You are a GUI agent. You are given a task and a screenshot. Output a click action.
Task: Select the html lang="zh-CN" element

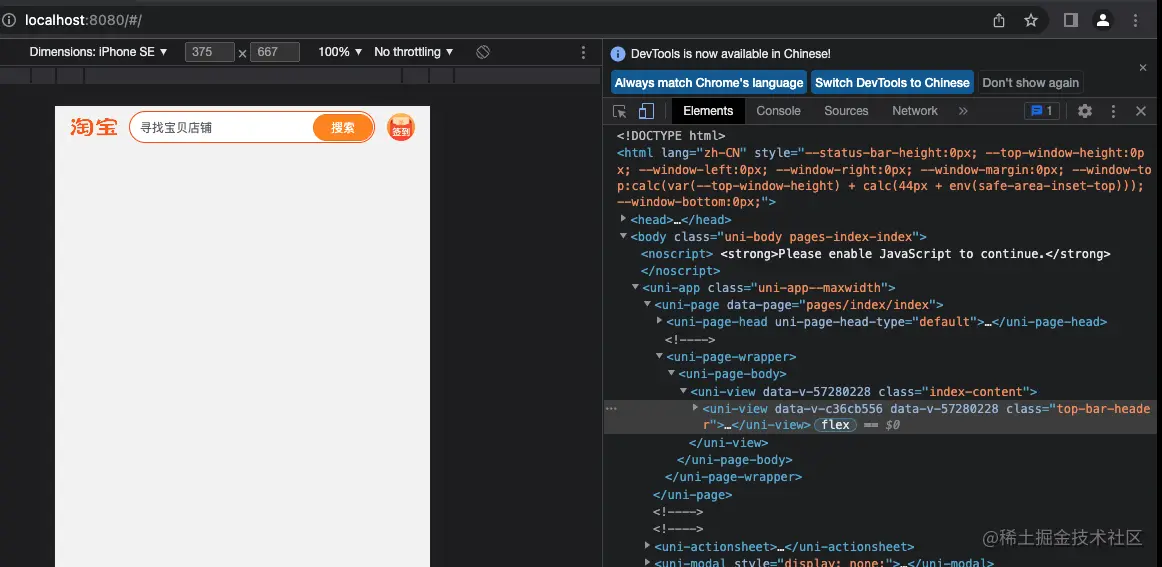882,177
